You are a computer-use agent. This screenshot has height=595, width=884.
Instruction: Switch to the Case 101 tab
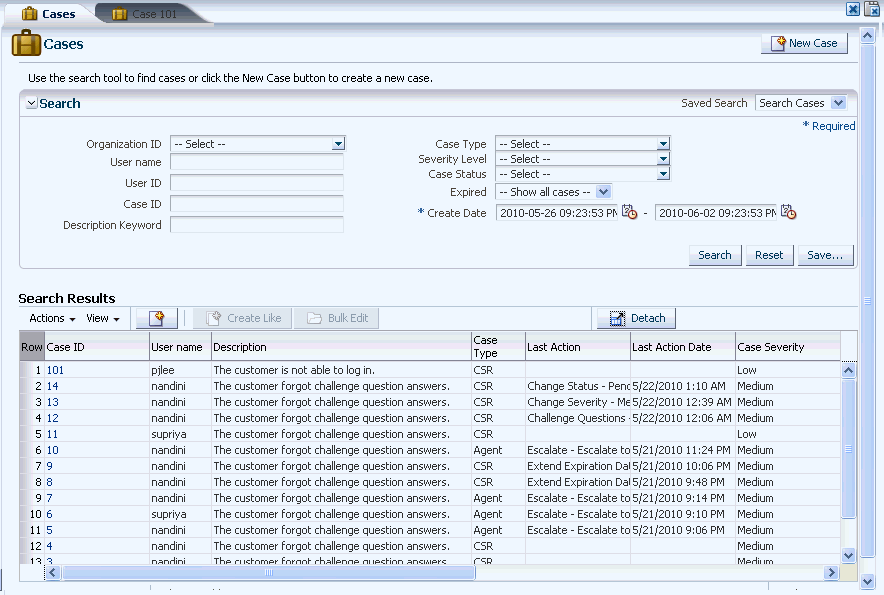152,14
